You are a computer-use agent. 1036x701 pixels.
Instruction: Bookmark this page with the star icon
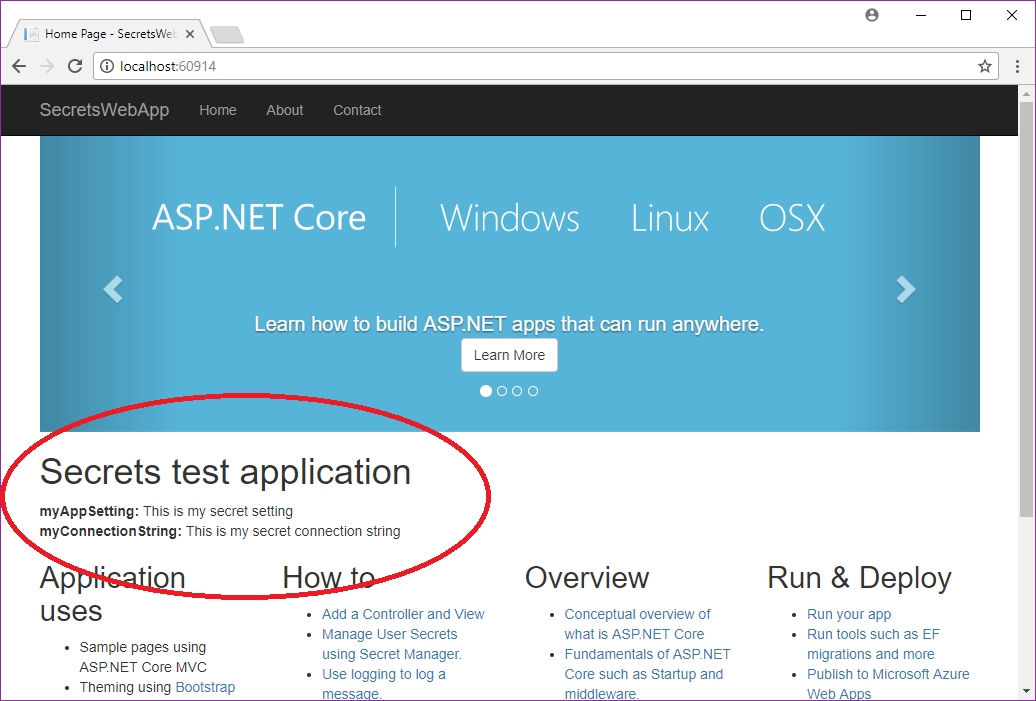(x=985, y=66)
